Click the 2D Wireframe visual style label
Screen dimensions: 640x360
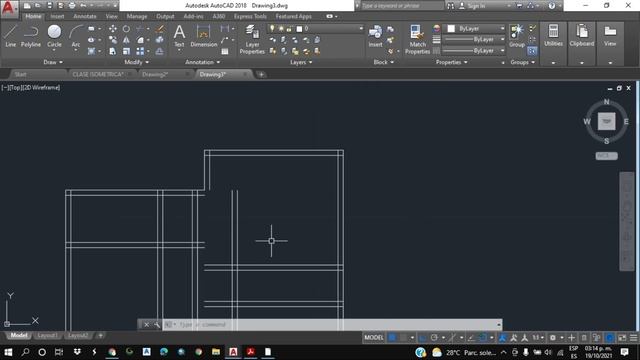pos(40,87)
